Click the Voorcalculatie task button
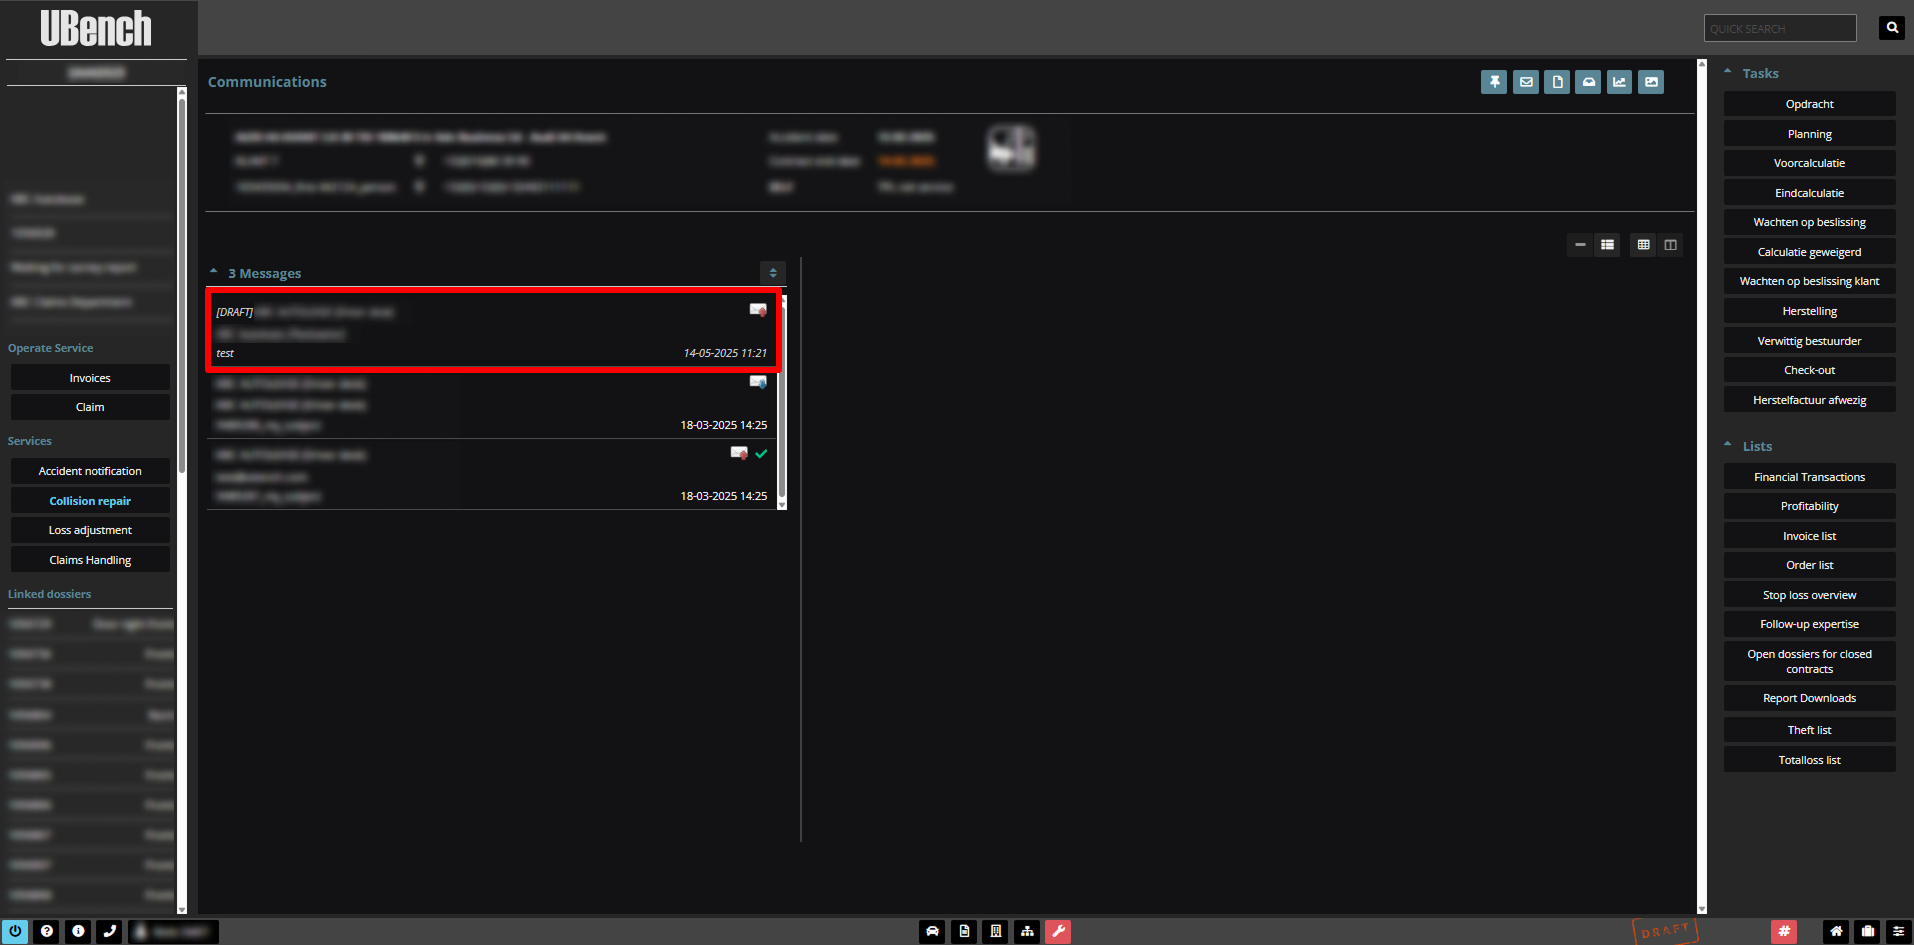 tap(1809, 163)
